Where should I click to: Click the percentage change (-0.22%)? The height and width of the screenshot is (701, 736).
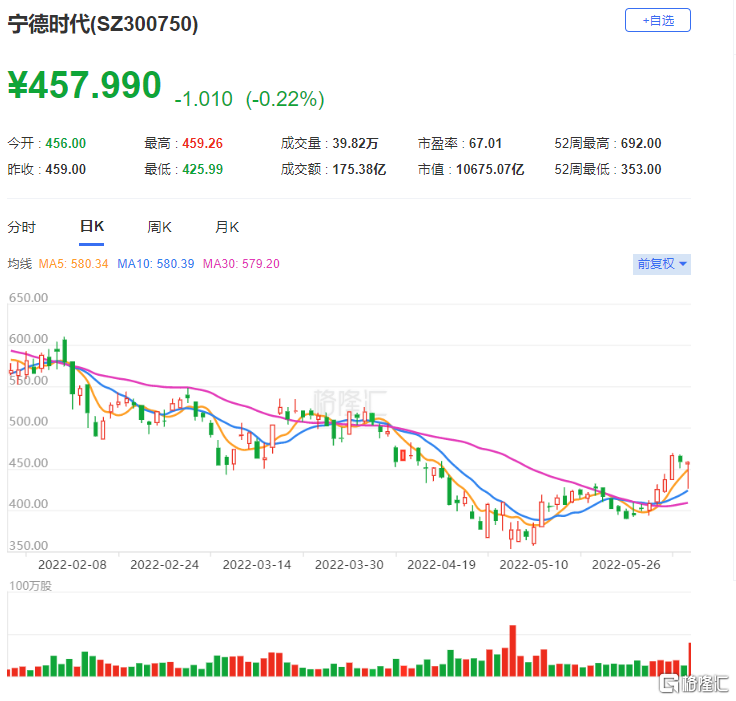coord(285,99)
